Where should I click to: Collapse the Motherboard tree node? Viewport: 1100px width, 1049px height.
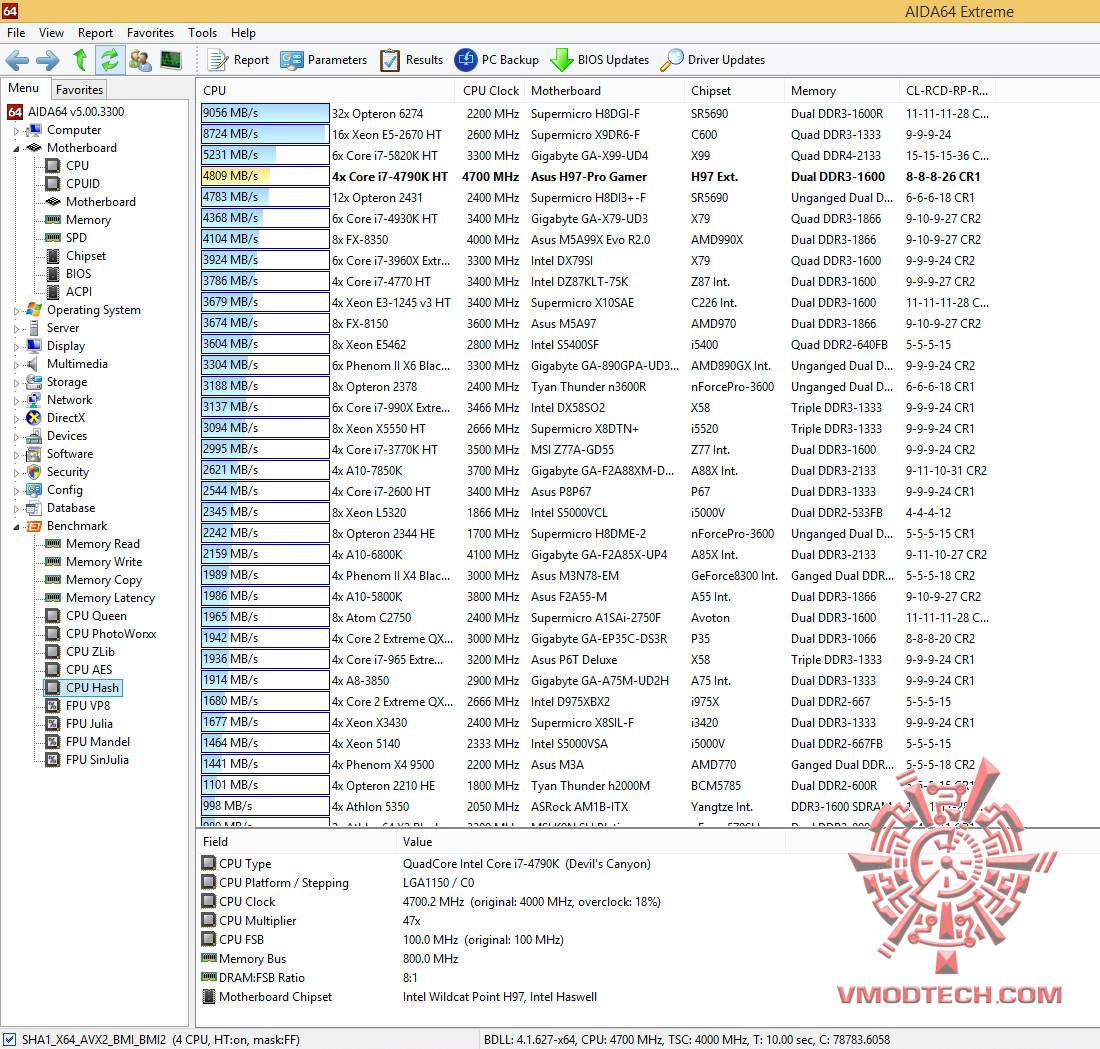point(16,149)
